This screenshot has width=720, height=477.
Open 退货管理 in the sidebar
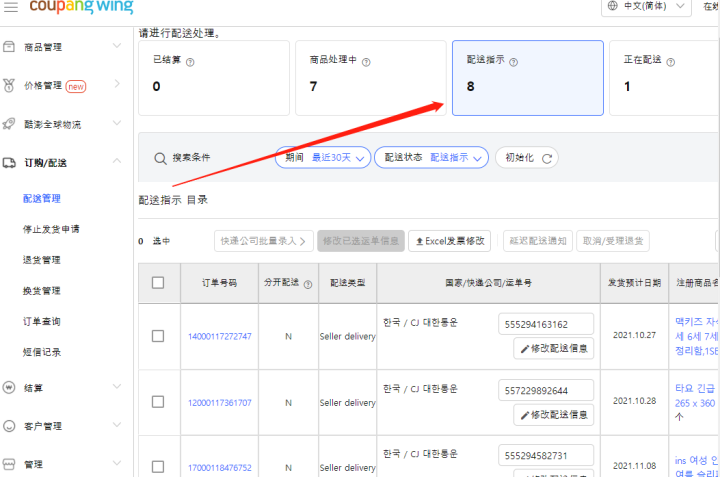coord(42,260)
